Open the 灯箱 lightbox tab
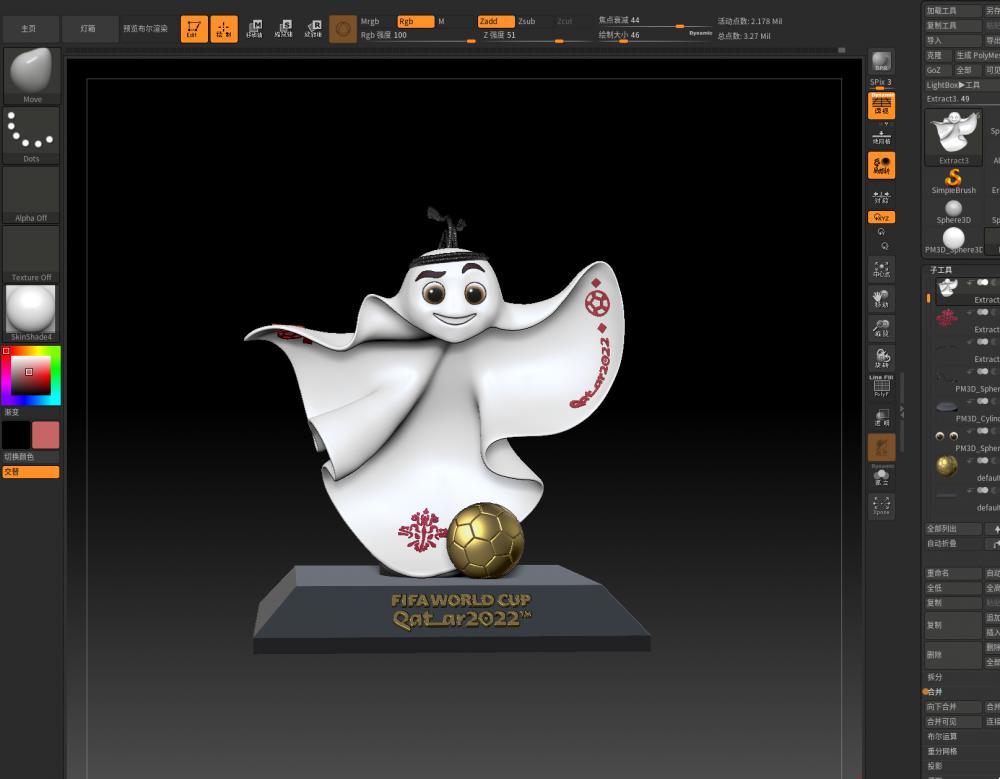 pyautogui.click(x=88, y=29)
